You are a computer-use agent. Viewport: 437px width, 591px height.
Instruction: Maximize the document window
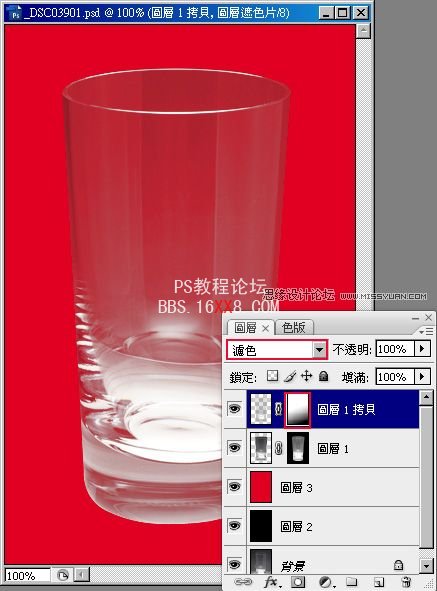[343, 13]
